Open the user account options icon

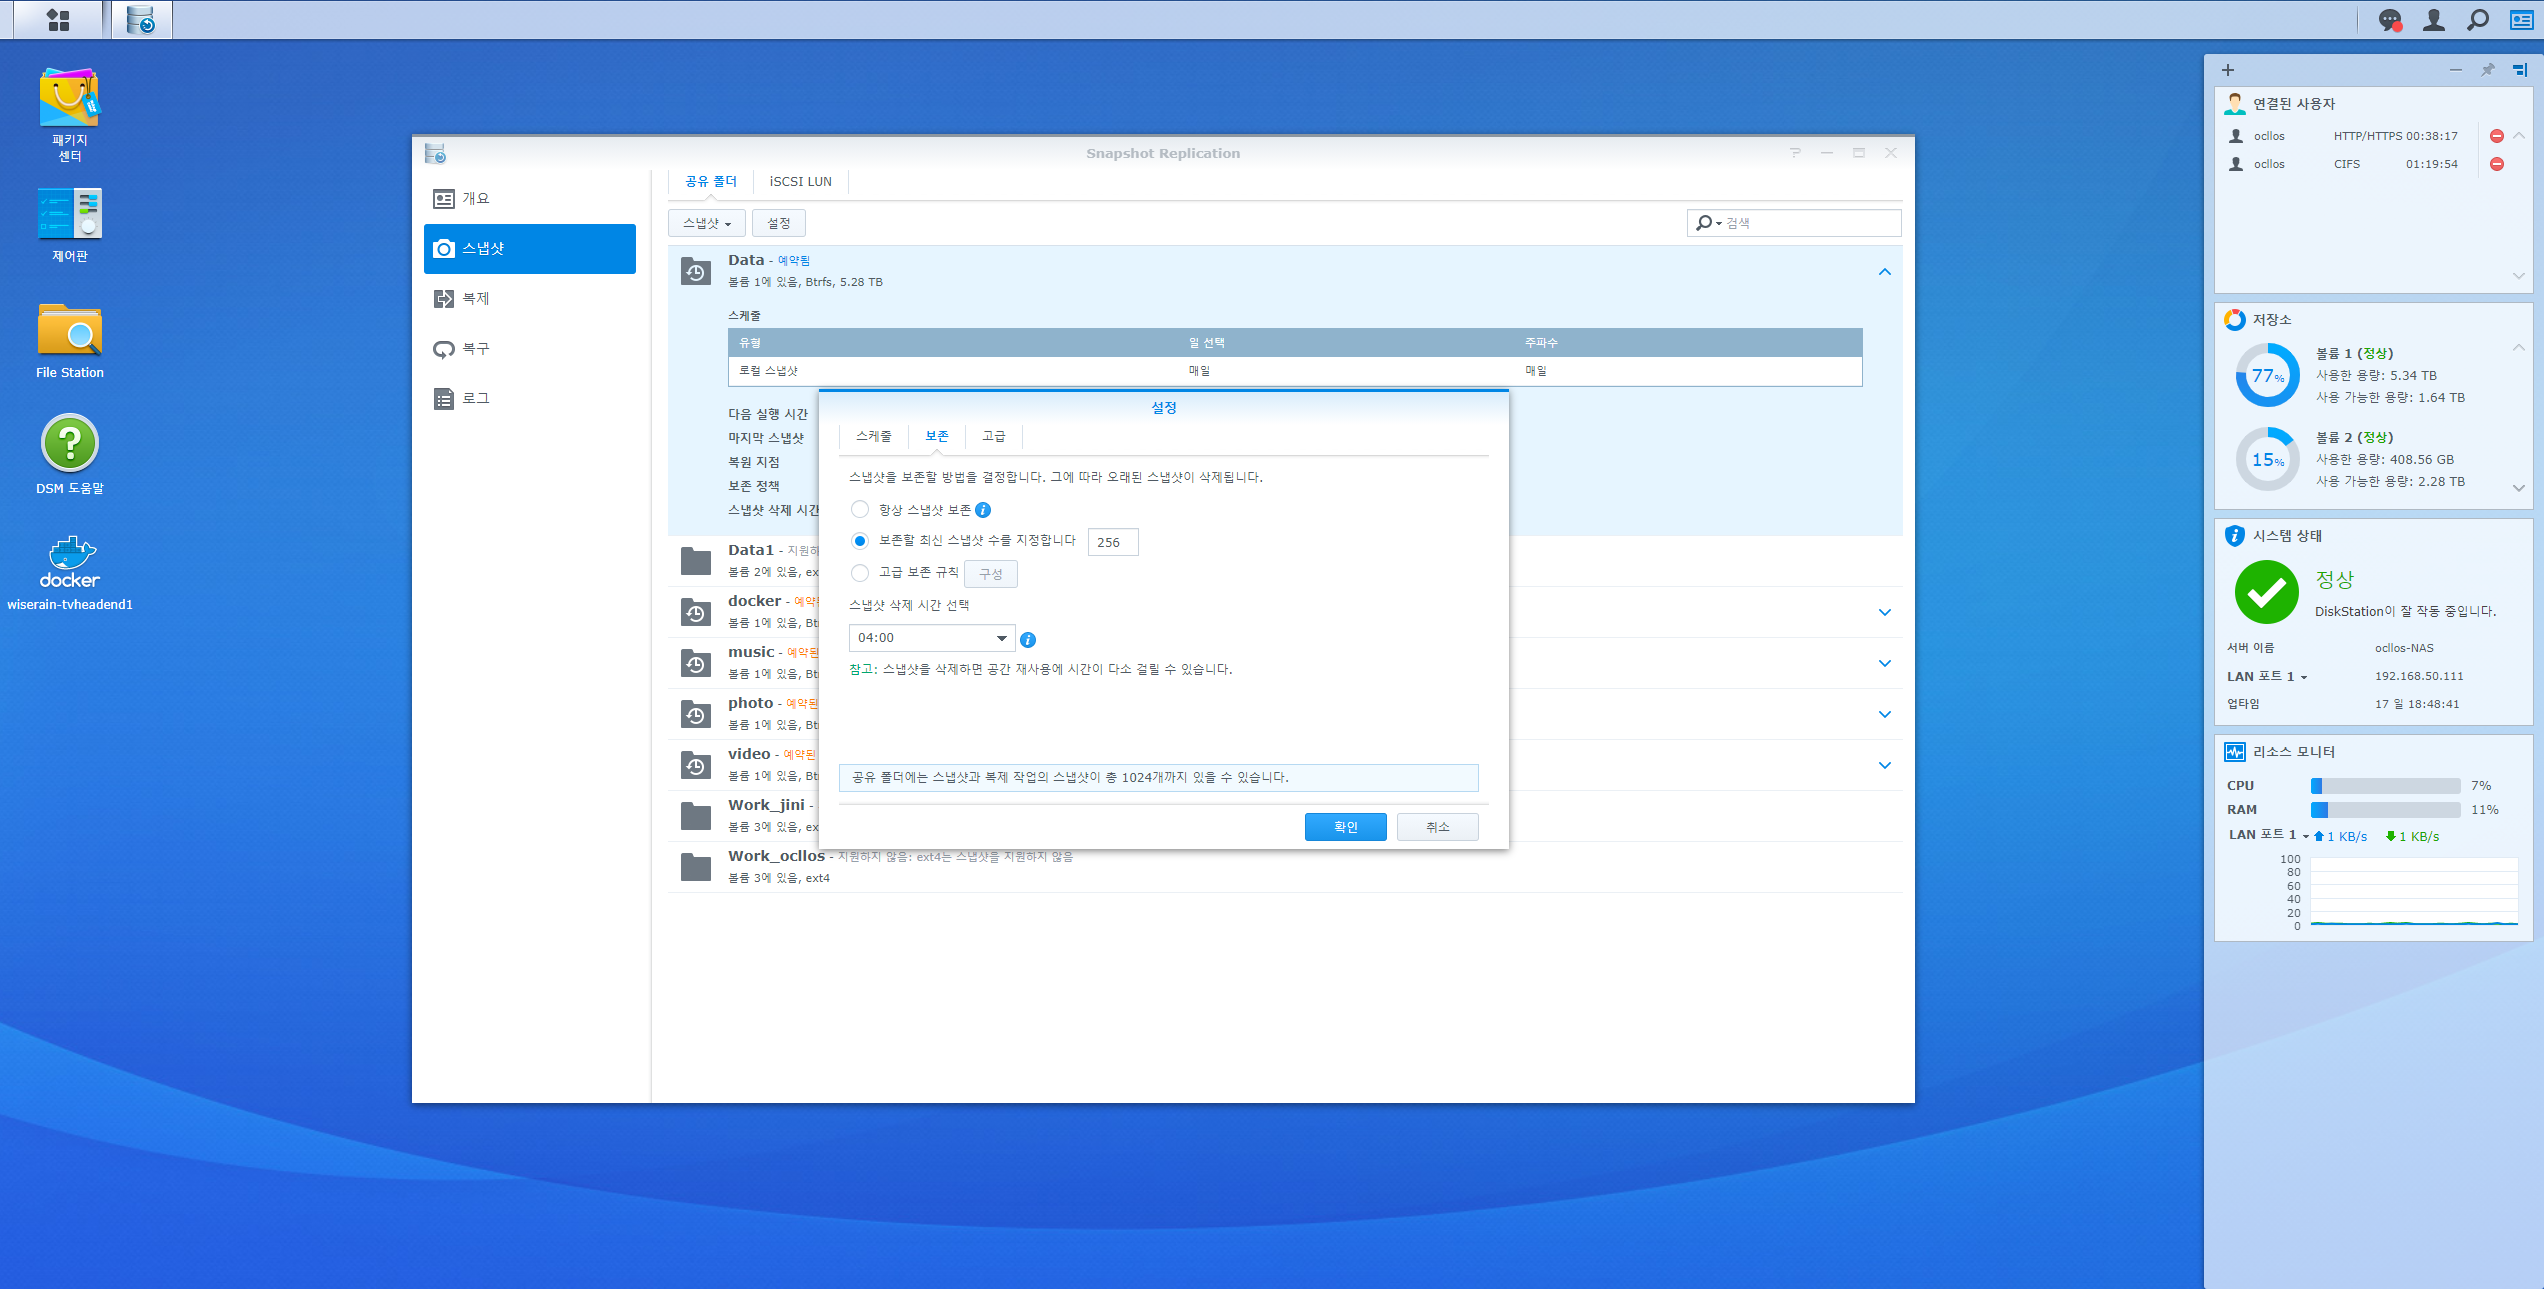coord(2433,19)
